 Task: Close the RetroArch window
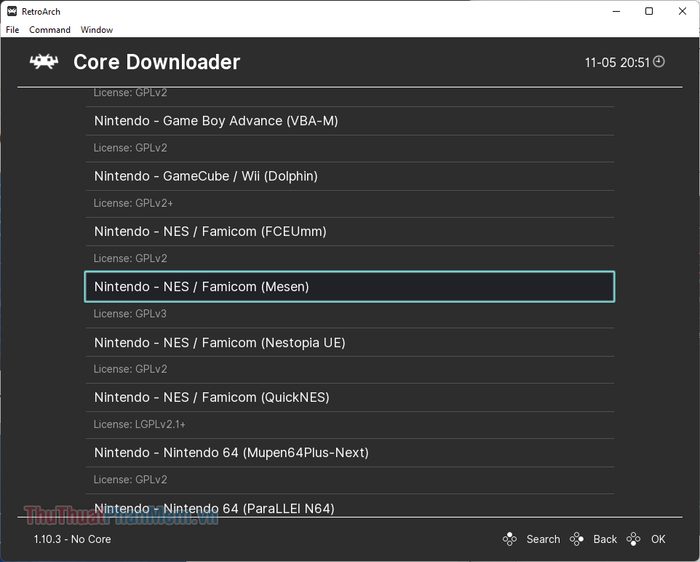click(682, 11)
